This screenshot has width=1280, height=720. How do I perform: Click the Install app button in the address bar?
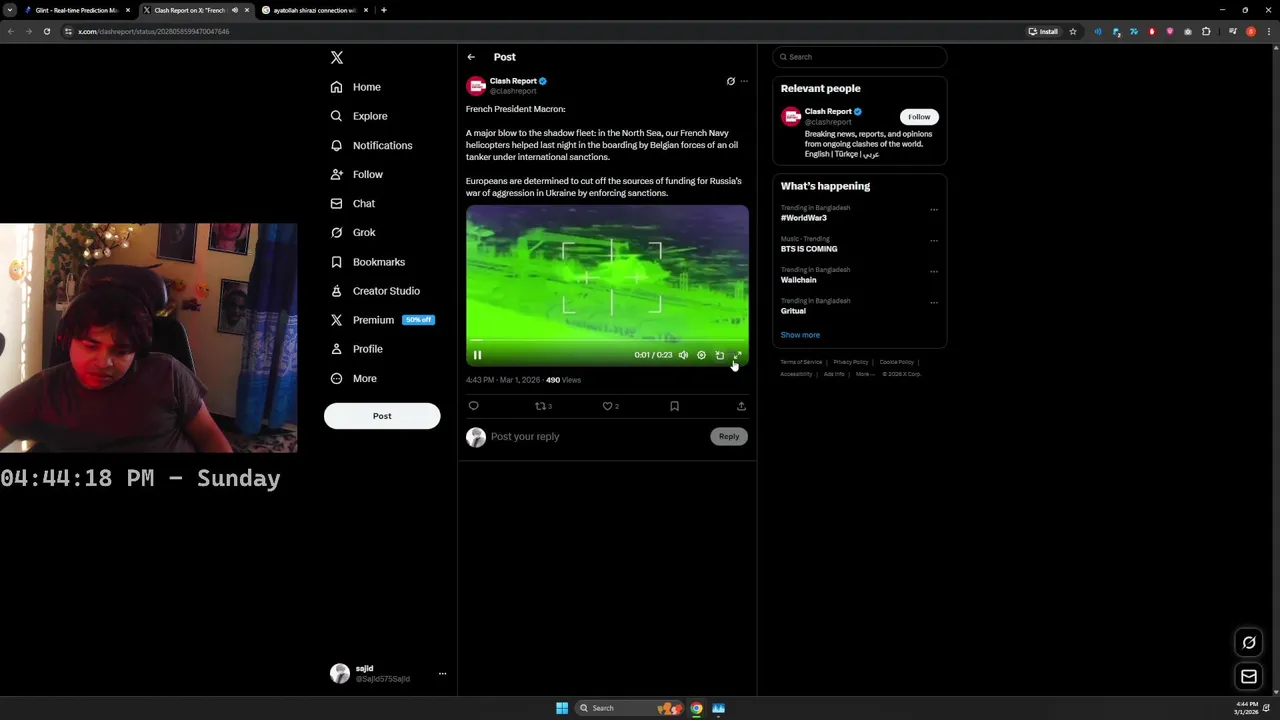coord(1043,31)
